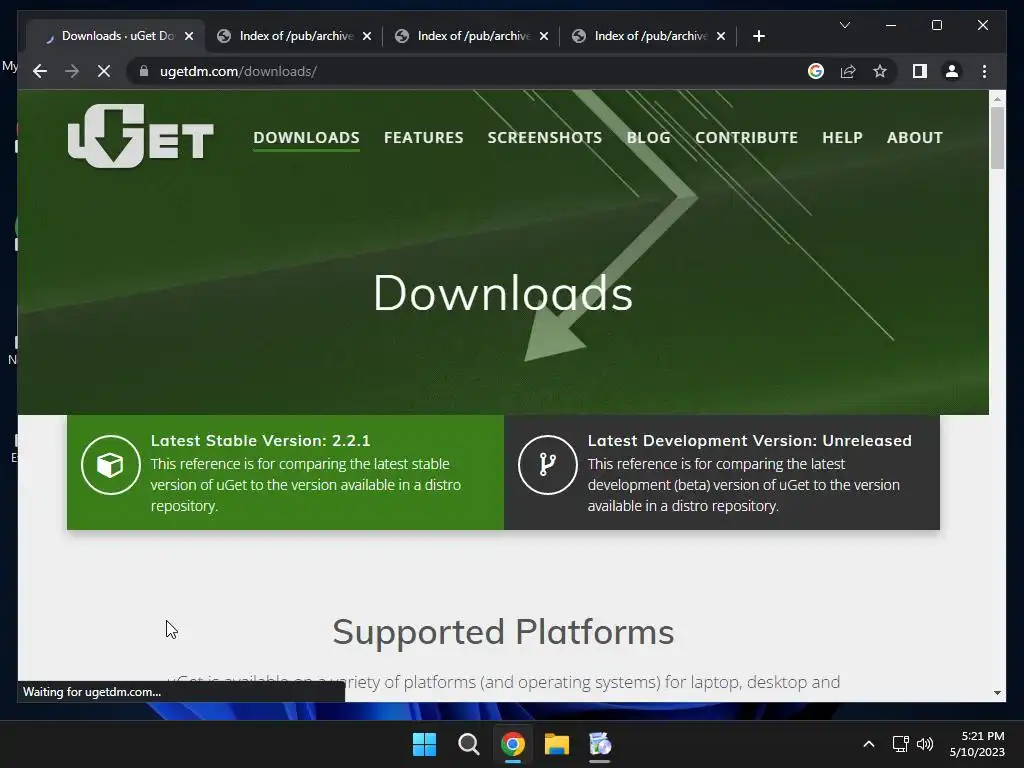Click the share page icon

[x=848, y=71]
